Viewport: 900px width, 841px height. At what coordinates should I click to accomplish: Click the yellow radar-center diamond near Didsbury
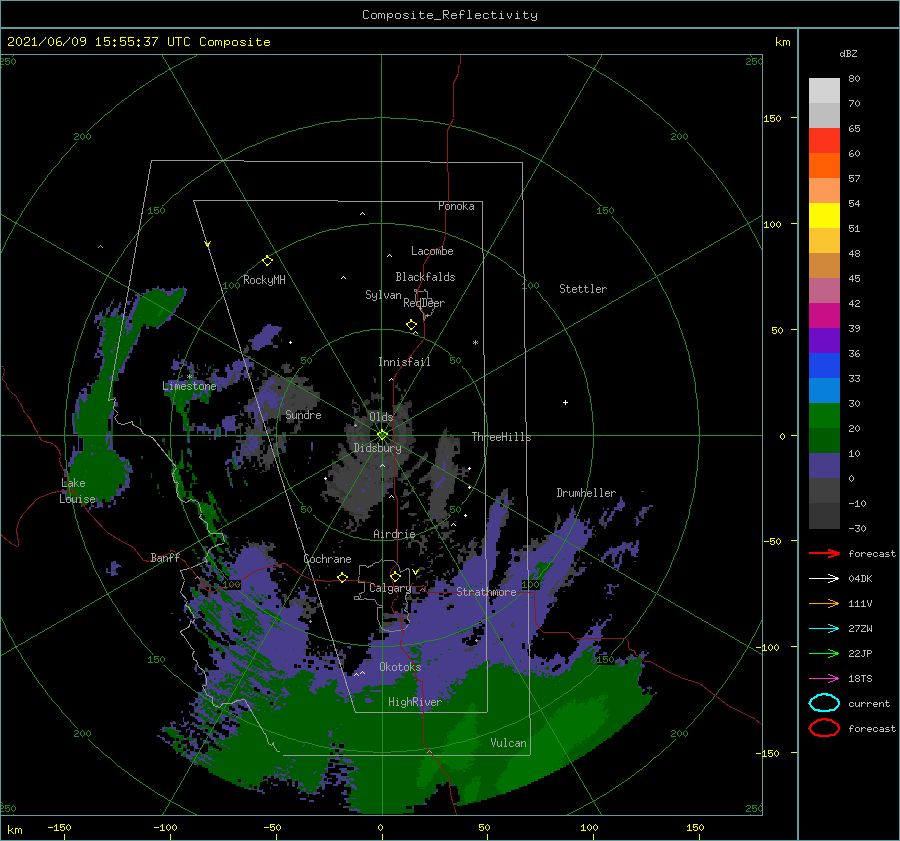coord(382,435)
